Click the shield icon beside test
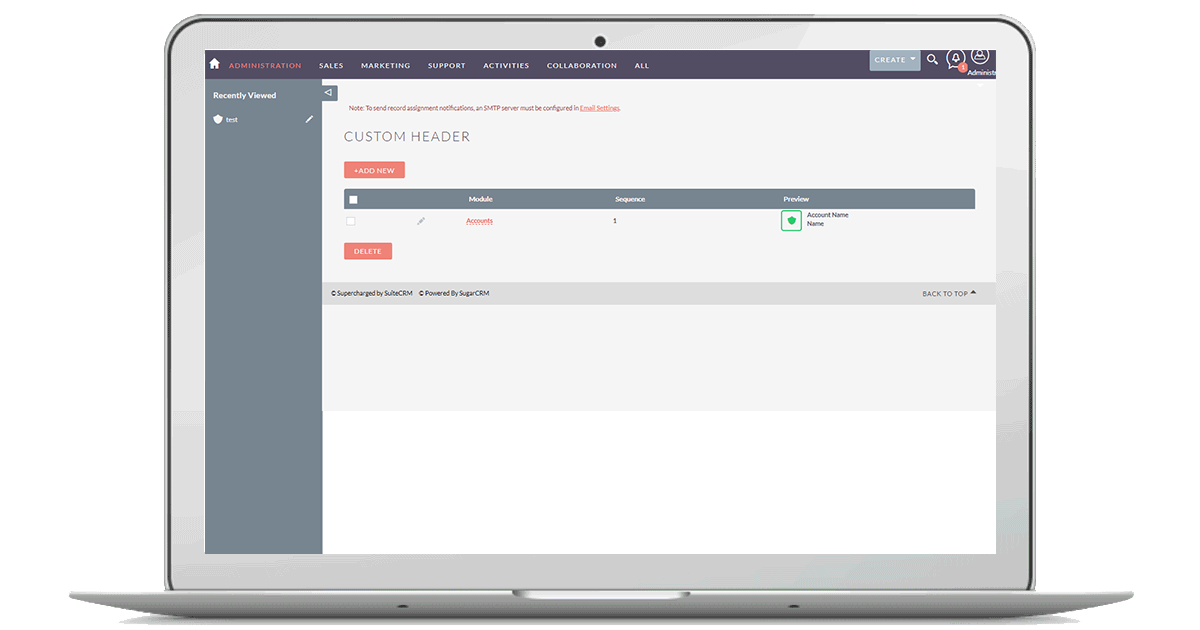Viewport: 1200px width, 630px height. tap(218, 119)
